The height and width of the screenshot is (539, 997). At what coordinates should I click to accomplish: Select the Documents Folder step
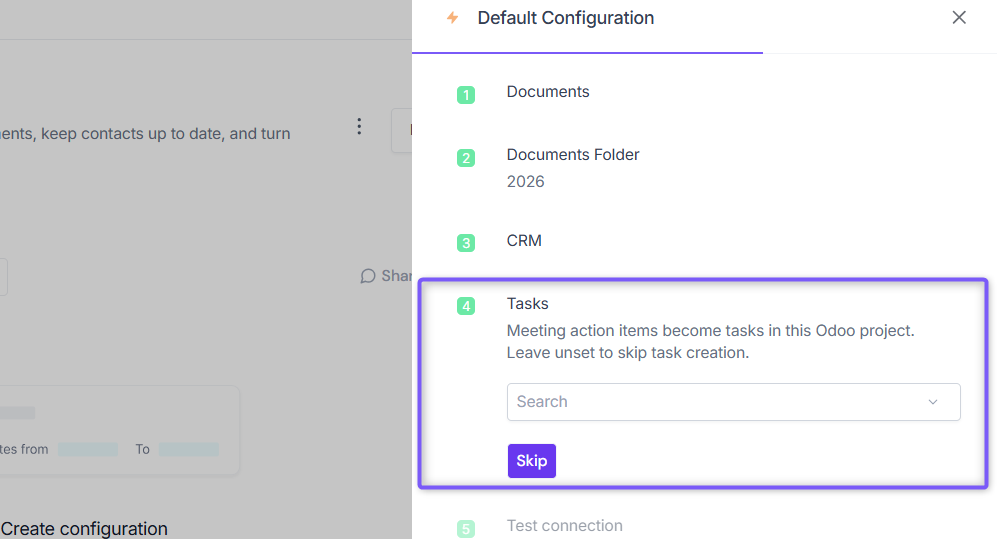click(573, 154)
